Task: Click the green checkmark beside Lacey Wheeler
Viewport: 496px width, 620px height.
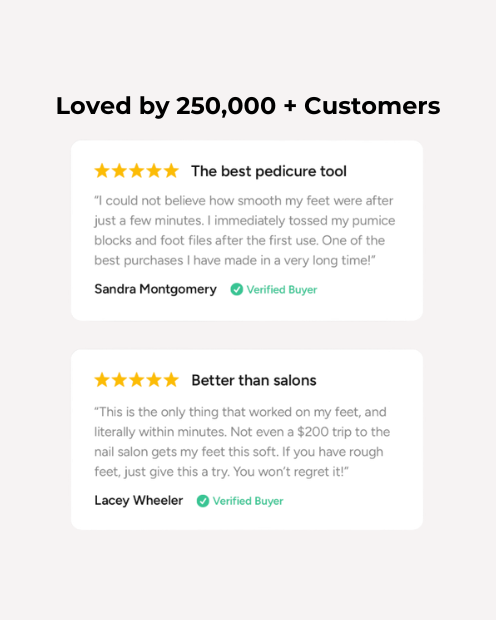Action: pyautogui.click(x=203, y=501)
